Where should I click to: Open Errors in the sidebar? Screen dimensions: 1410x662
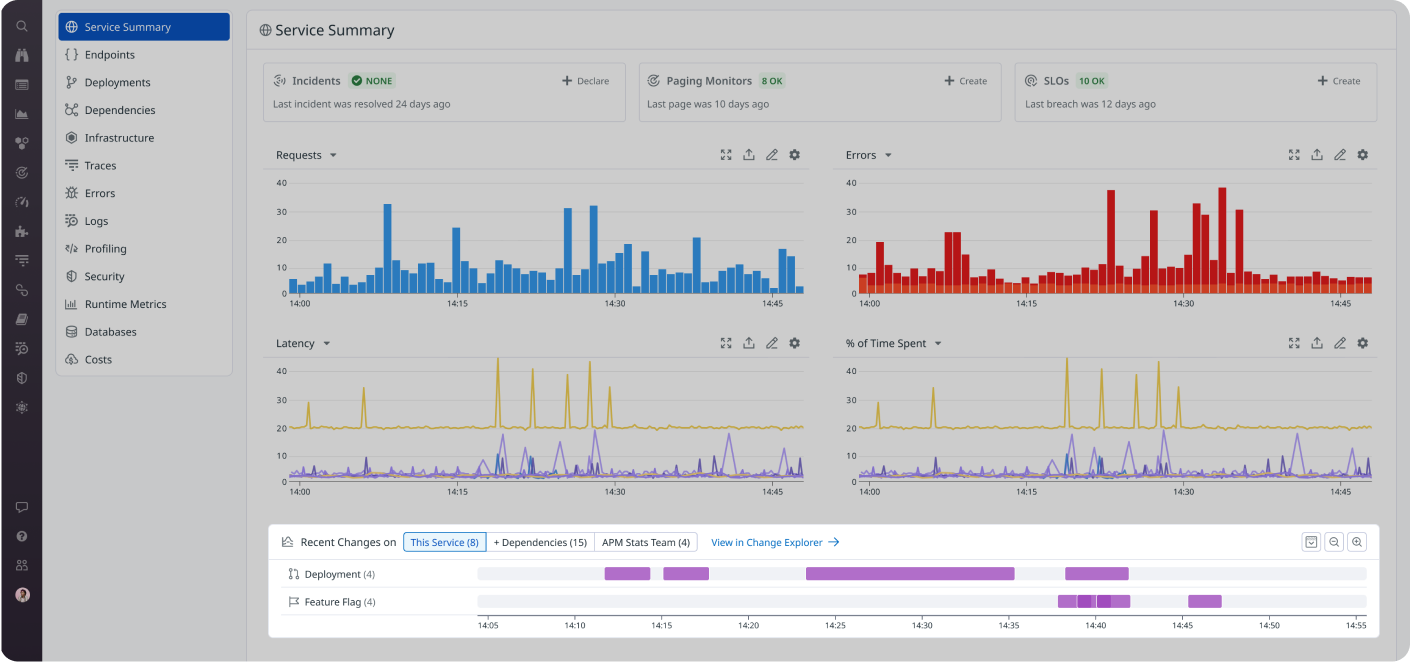tap(144, 193)
